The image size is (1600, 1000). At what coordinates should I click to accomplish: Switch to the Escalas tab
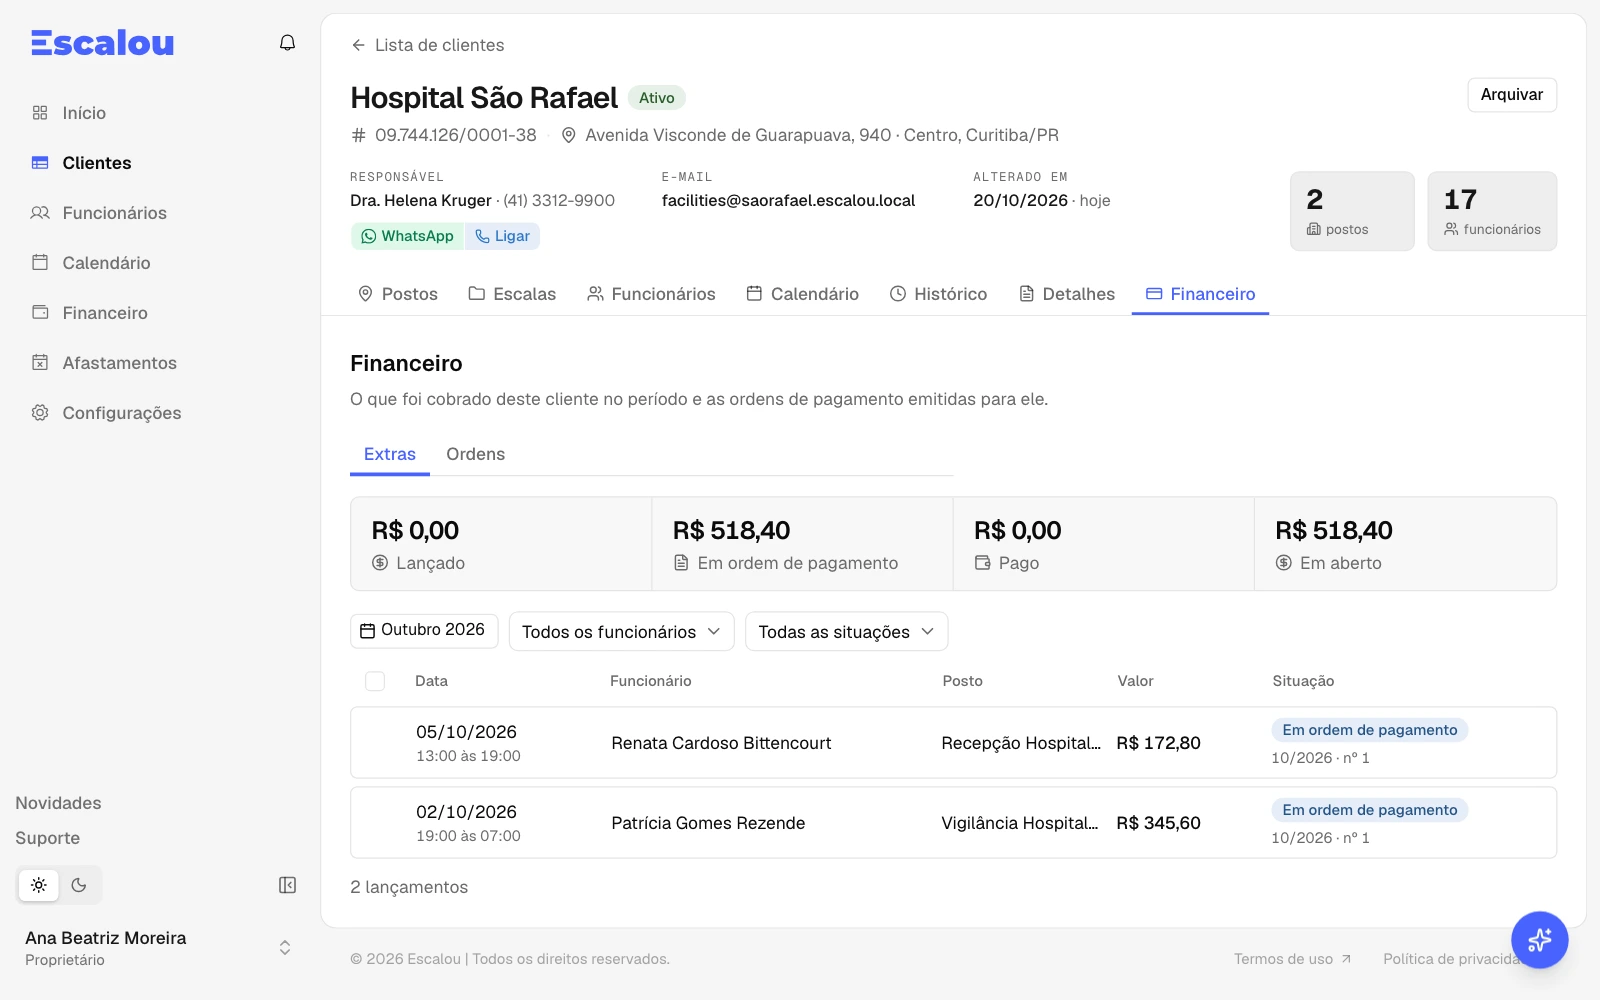point(512,294)
